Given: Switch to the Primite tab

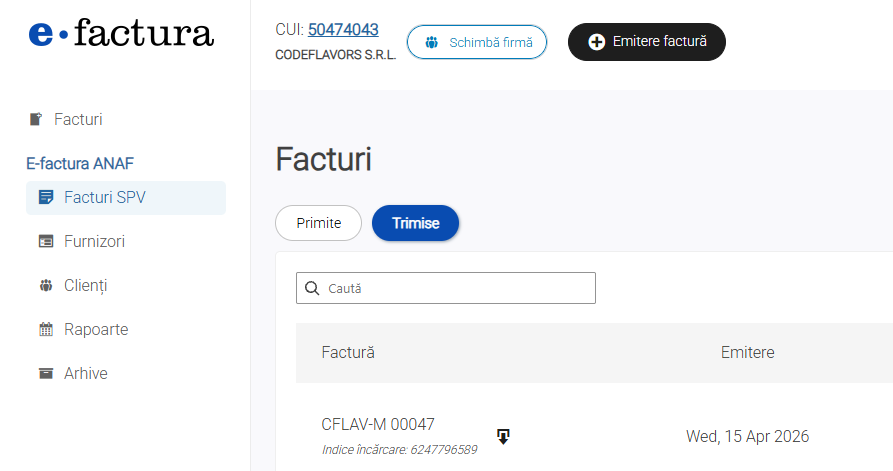Looking at the screenshot, I should pos(318,223).
